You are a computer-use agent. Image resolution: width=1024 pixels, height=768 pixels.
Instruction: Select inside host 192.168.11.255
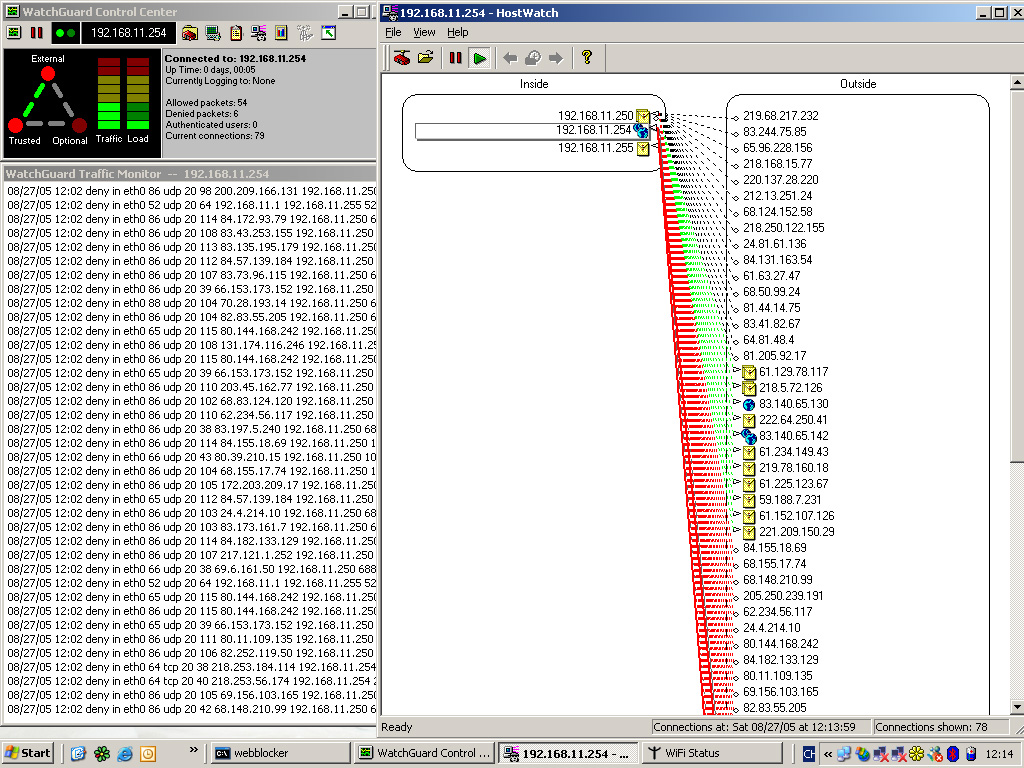(x=596, y=148)
